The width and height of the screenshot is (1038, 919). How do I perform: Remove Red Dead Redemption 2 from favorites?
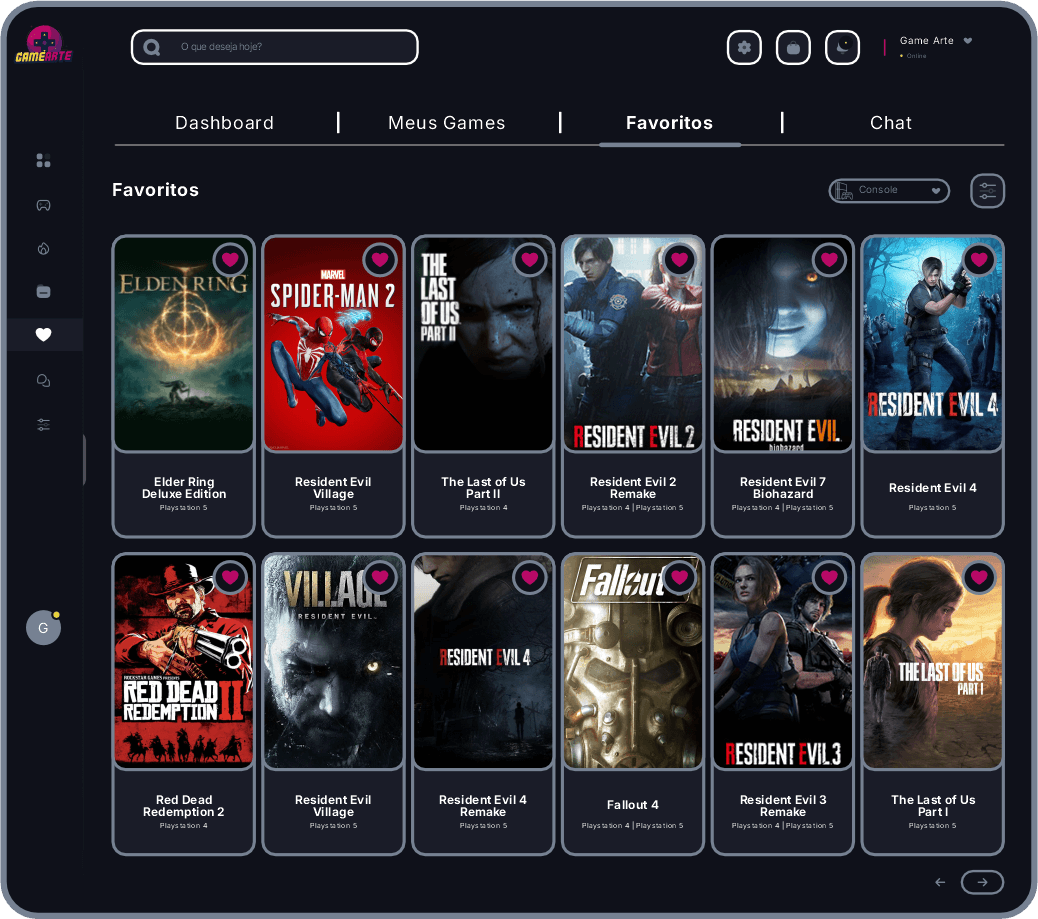click(x=230, y=578)
